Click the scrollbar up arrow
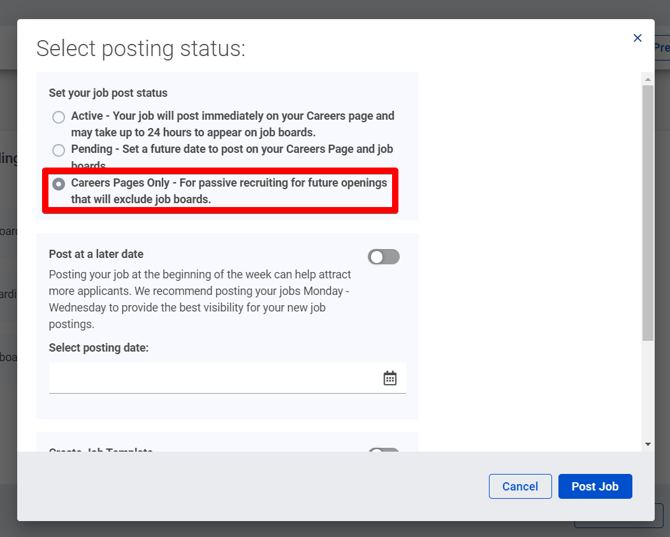This screenshot has width=670, height=537. 648,78
